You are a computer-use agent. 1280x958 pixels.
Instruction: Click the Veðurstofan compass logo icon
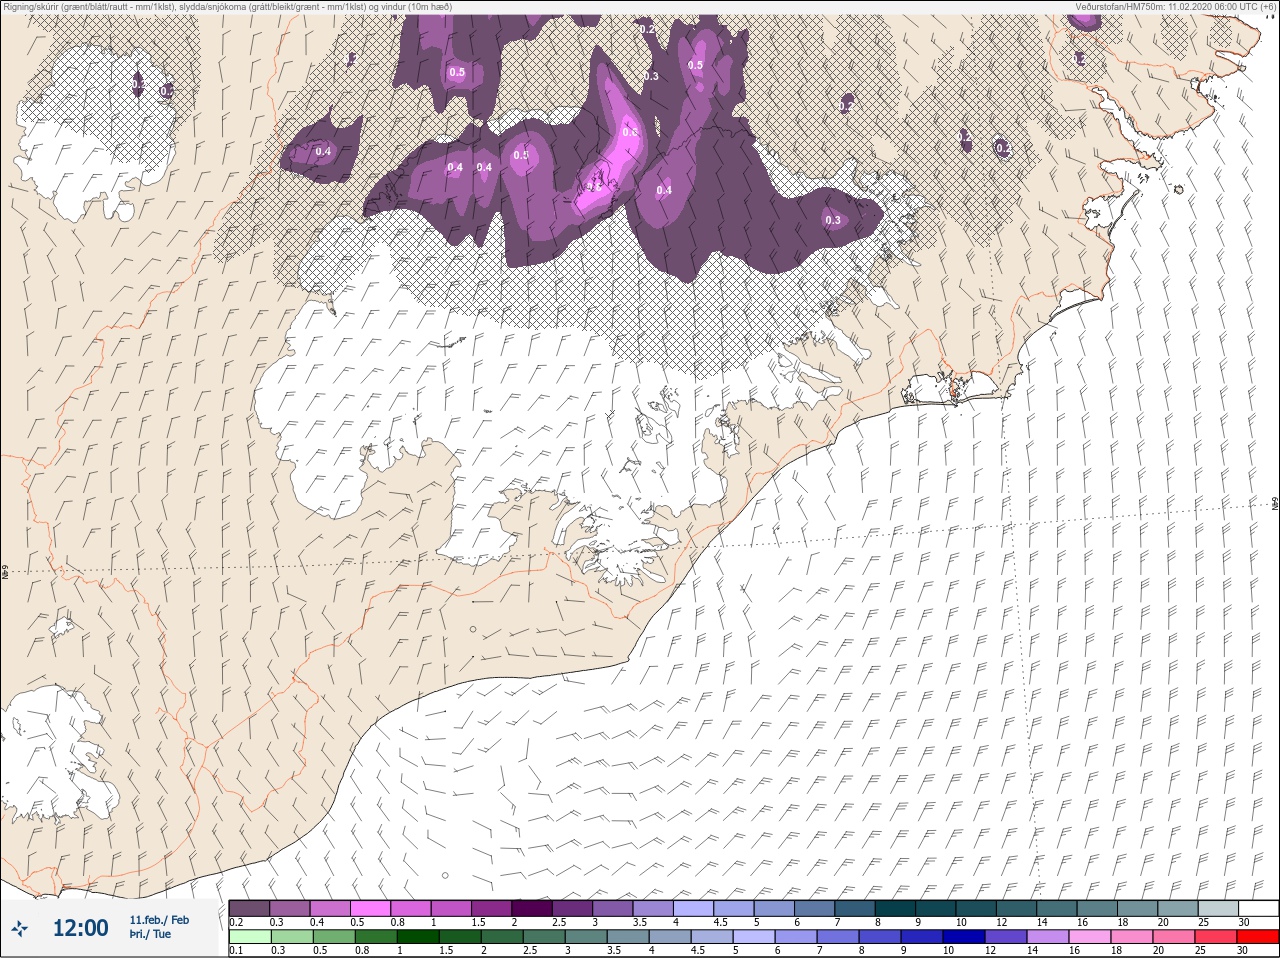coord(20,928)
